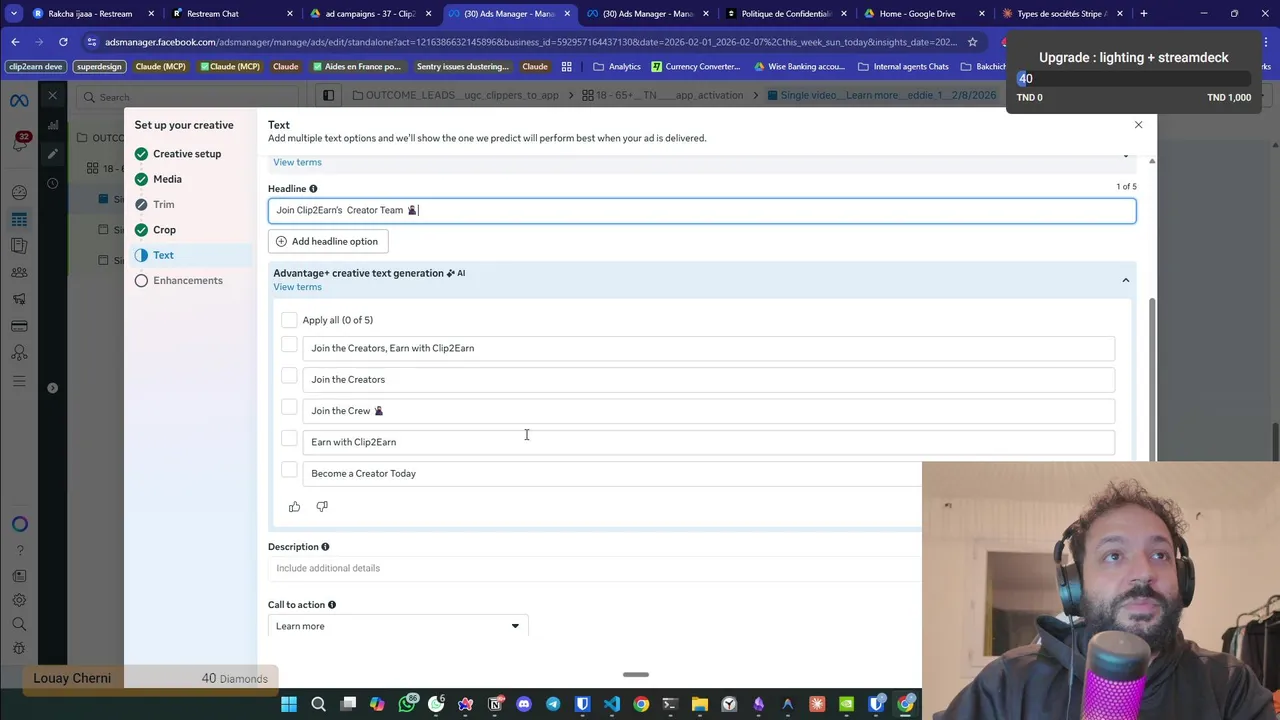Viewport: 1280px width, 720px height.
Task: Collapse the Advantage+ creative text generation section
Action: [x=1125, y=280]
